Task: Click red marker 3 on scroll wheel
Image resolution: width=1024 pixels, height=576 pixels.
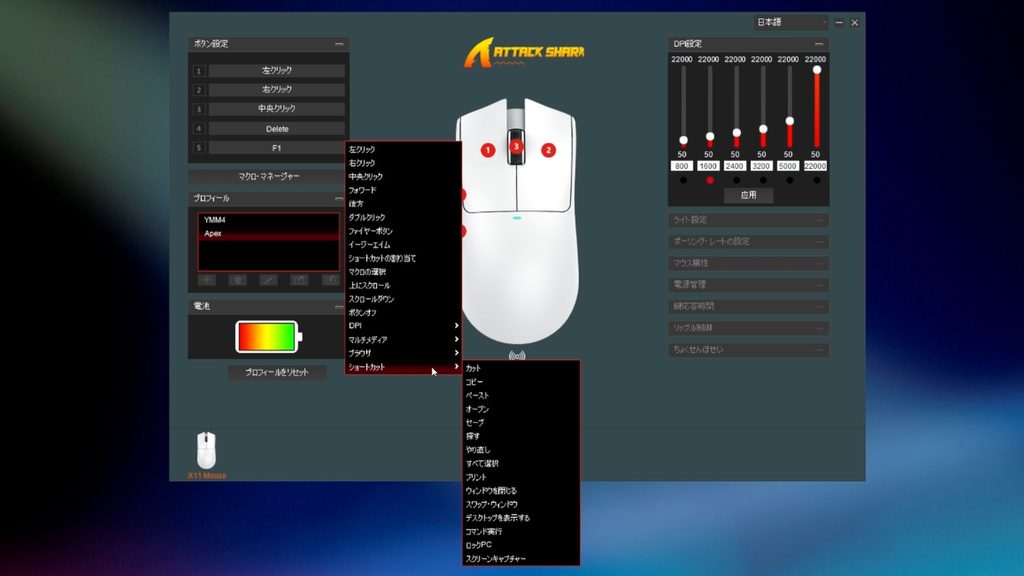Action: coord(516,146)
